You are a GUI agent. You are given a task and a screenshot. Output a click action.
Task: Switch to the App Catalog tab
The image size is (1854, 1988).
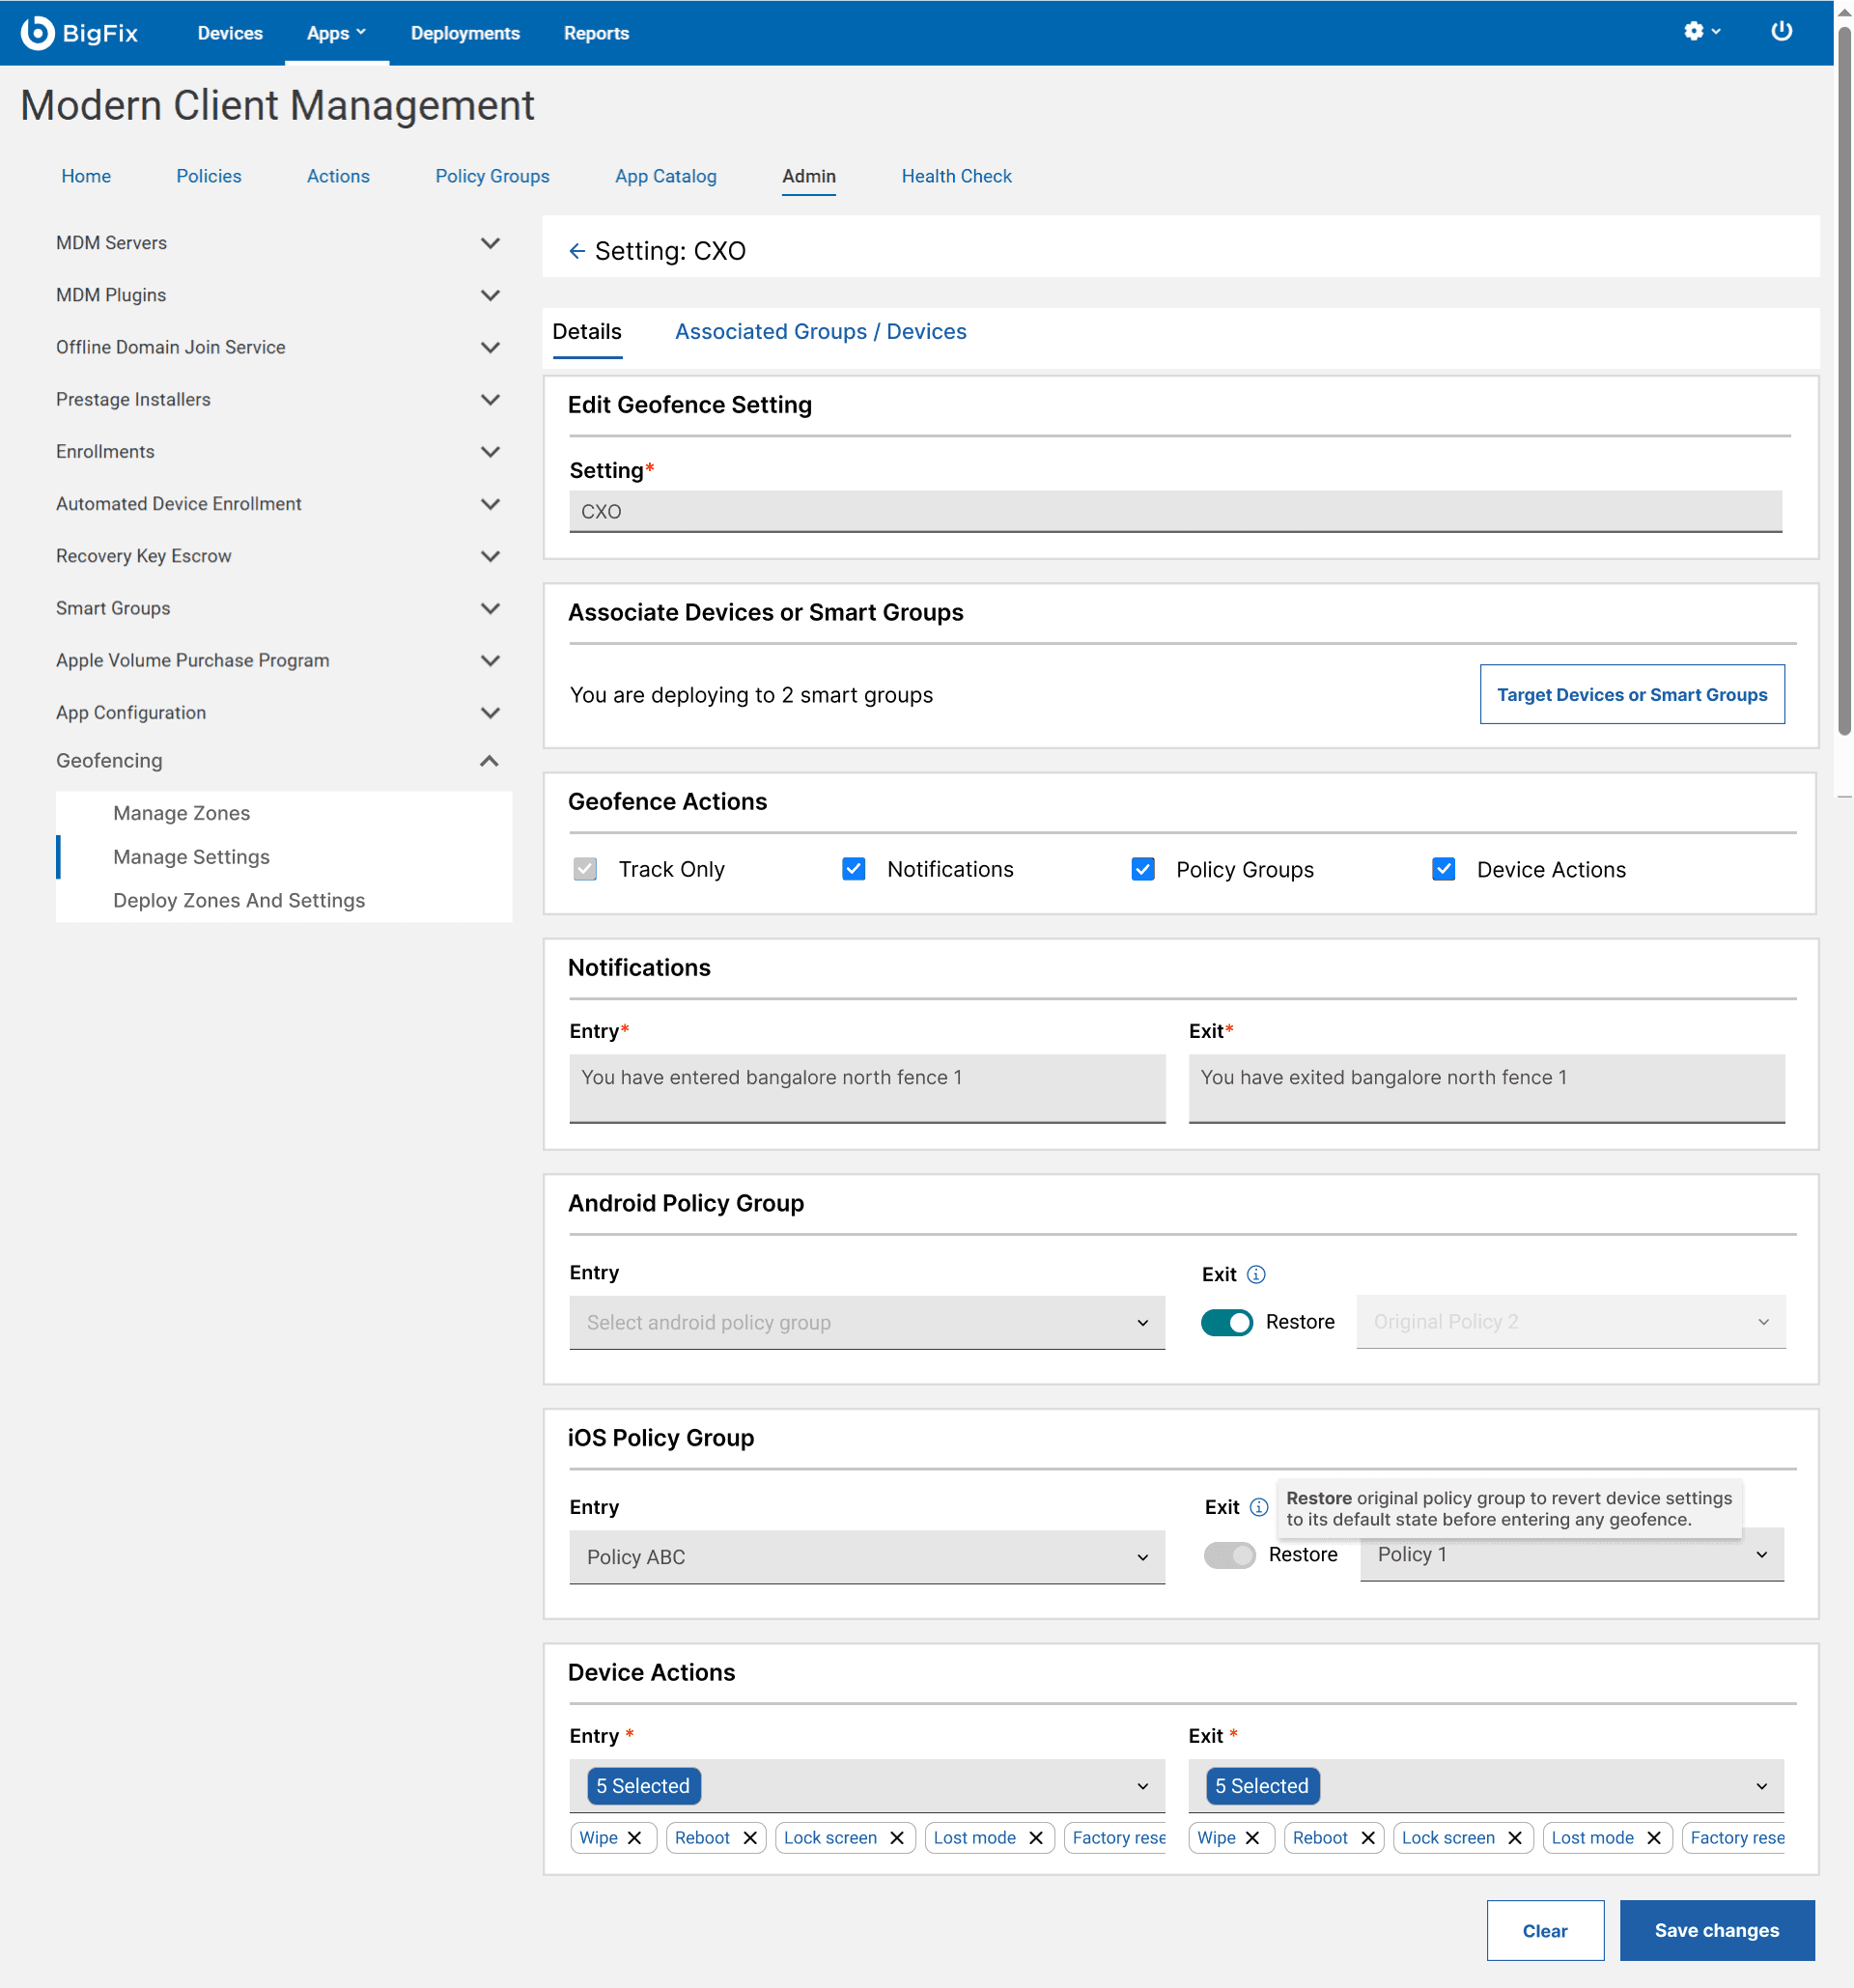click(665, 176)
